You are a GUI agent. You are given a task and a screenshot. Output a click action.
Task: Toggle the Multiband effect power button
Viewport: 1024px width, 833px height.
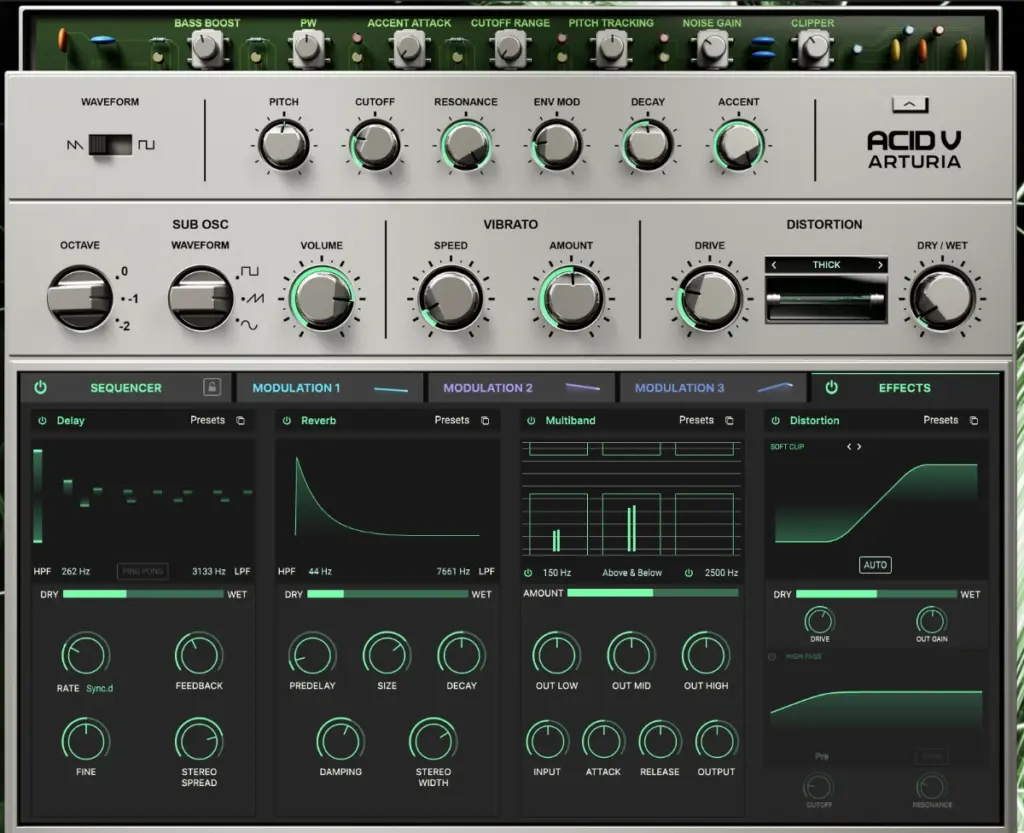point(531,420)
